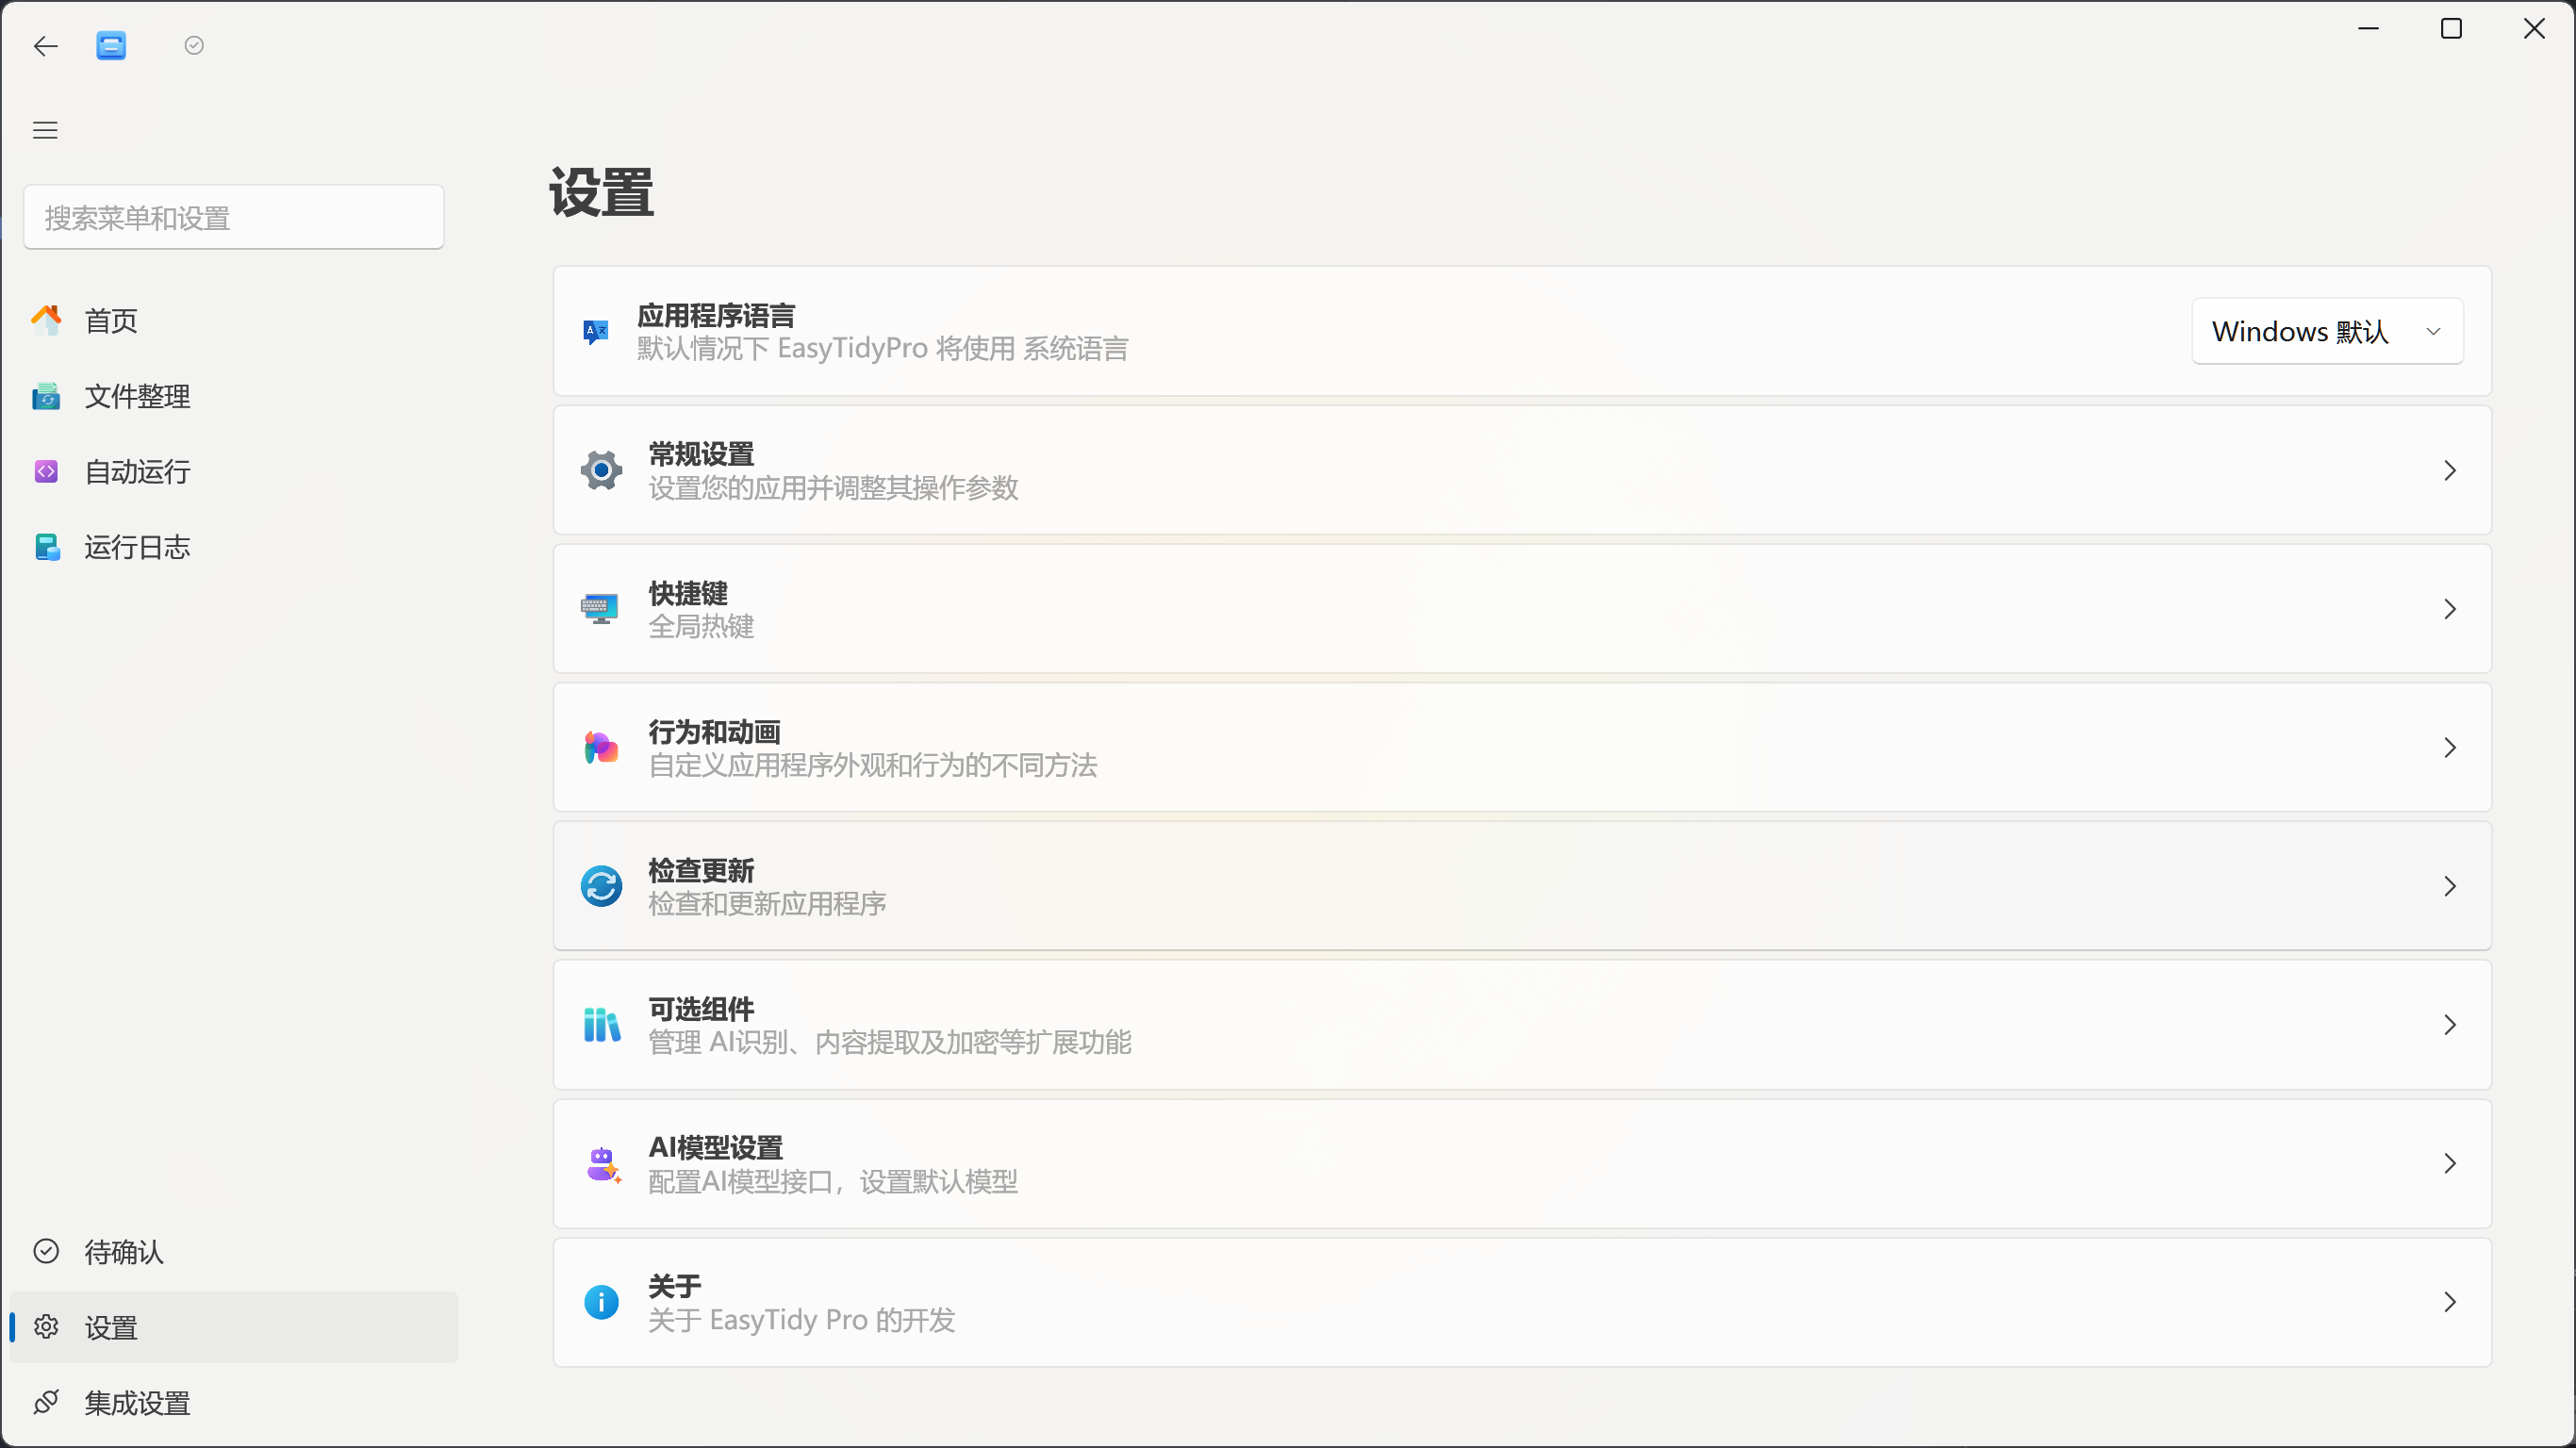The image size is (2576, 1448).
Task: Open the 检查更新 card title
Action: [701, 870]
